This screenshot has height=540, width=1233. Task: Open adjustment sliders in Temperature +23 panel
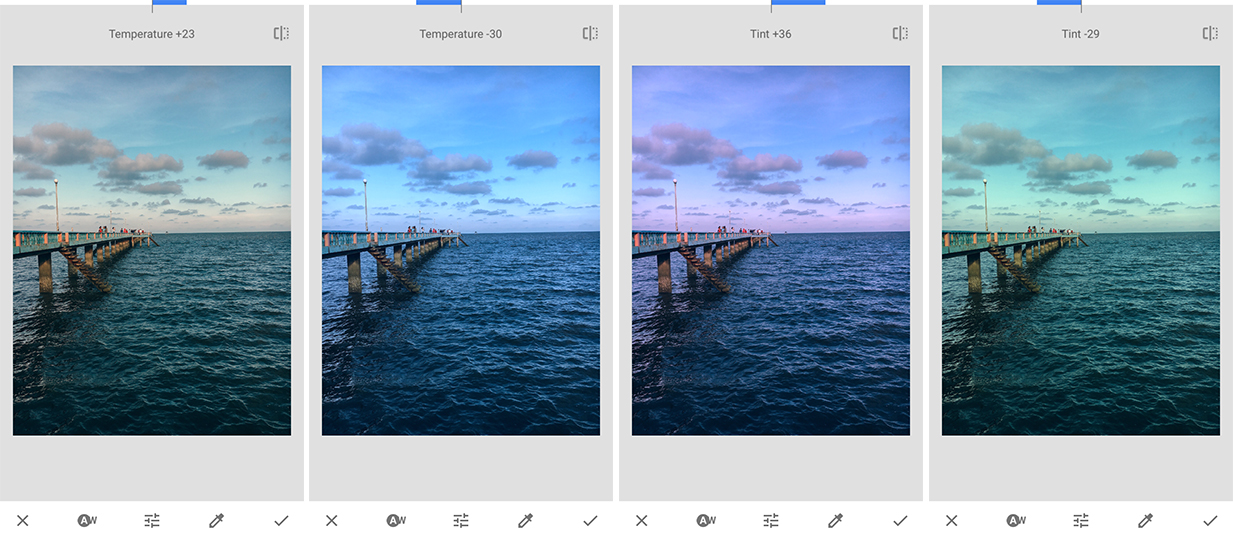pos(152,520)
